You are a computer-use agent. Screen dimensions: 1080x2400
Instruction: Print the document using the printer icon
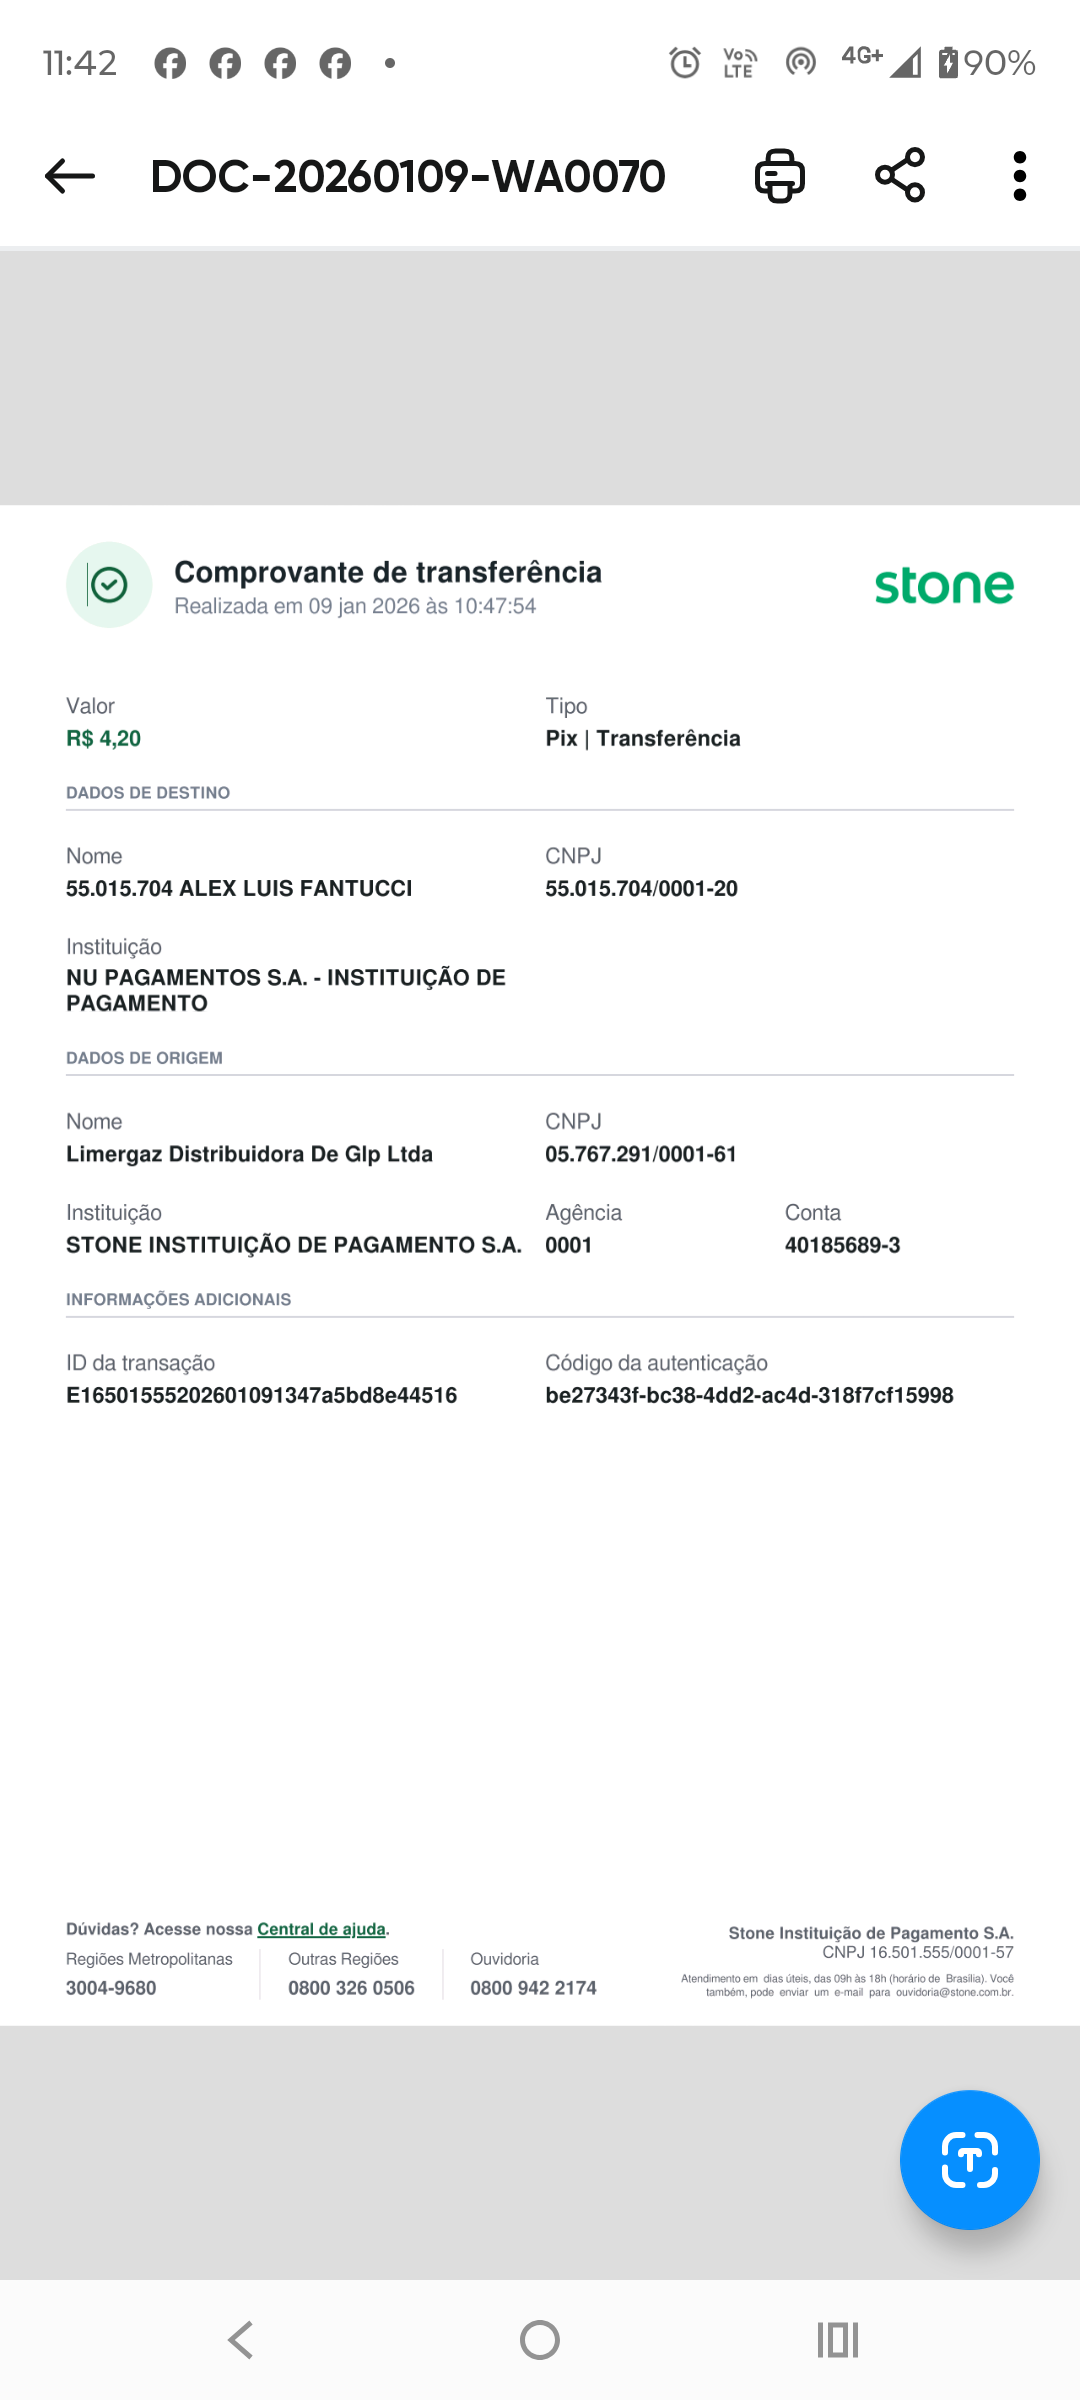click(x=779, y=177)
